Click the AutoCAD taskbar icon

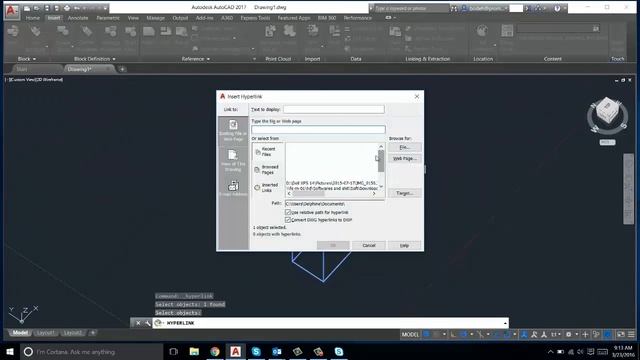tap(236, 351)
